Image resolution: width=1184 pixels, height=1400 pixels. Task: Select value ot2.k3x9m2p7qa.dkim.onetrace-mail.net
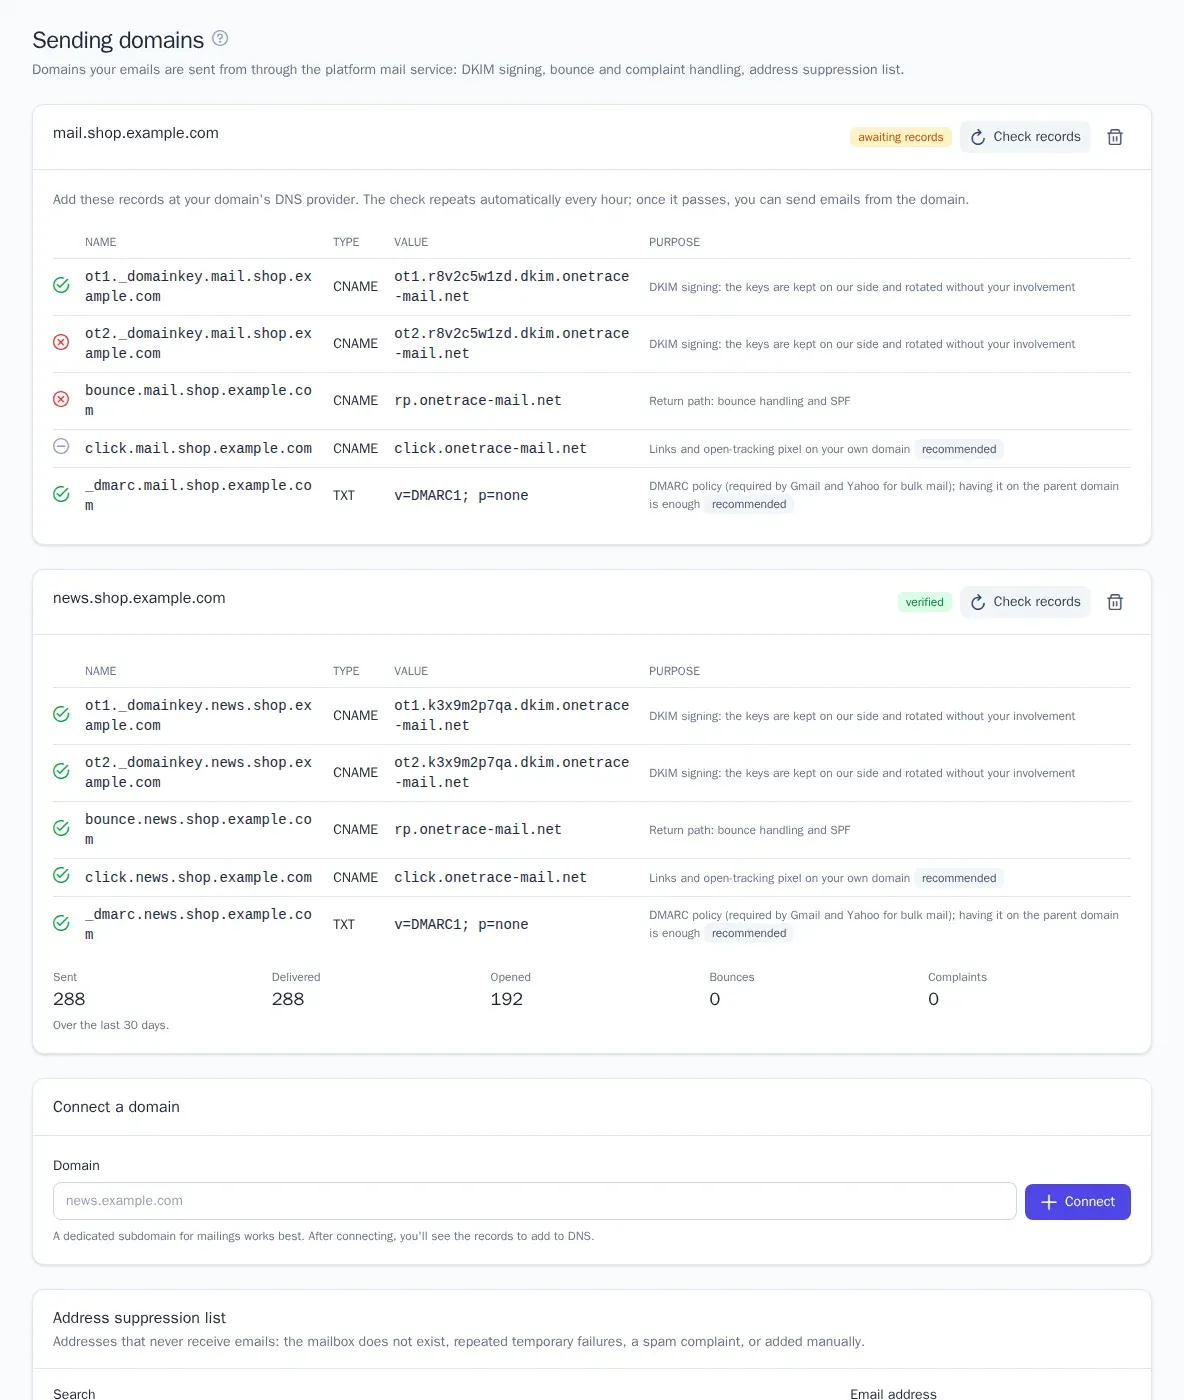pyautogui.click(x=512, y=772)
